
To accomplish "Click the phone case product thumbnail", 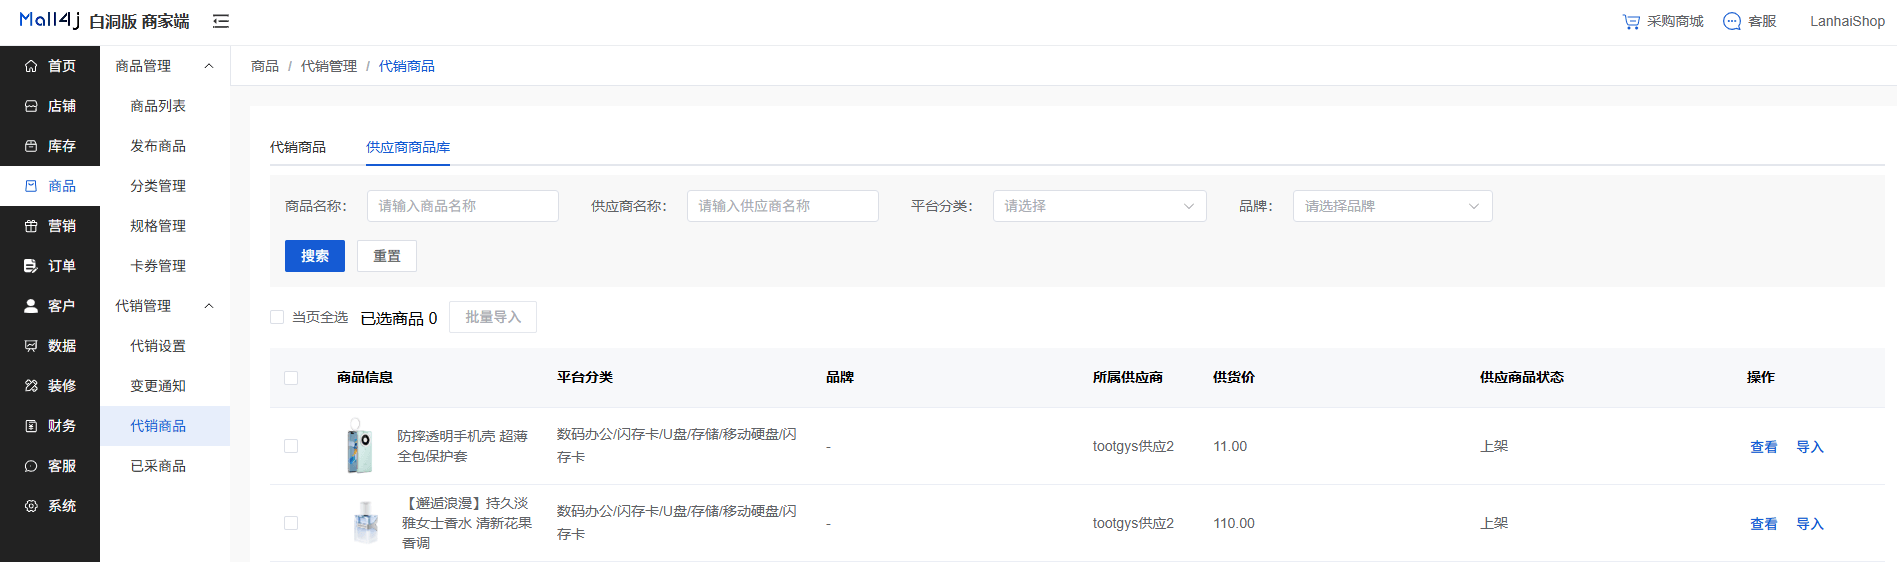I will tap(360, 446).
